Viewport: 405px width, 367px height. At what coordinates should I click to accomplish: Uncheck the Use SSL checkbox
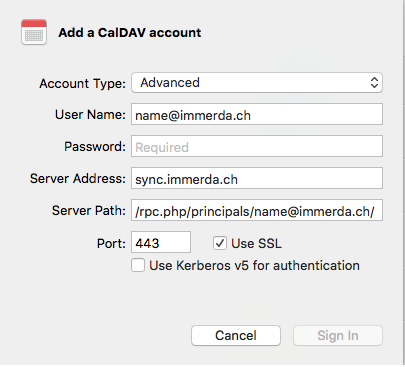pos(220,243)
